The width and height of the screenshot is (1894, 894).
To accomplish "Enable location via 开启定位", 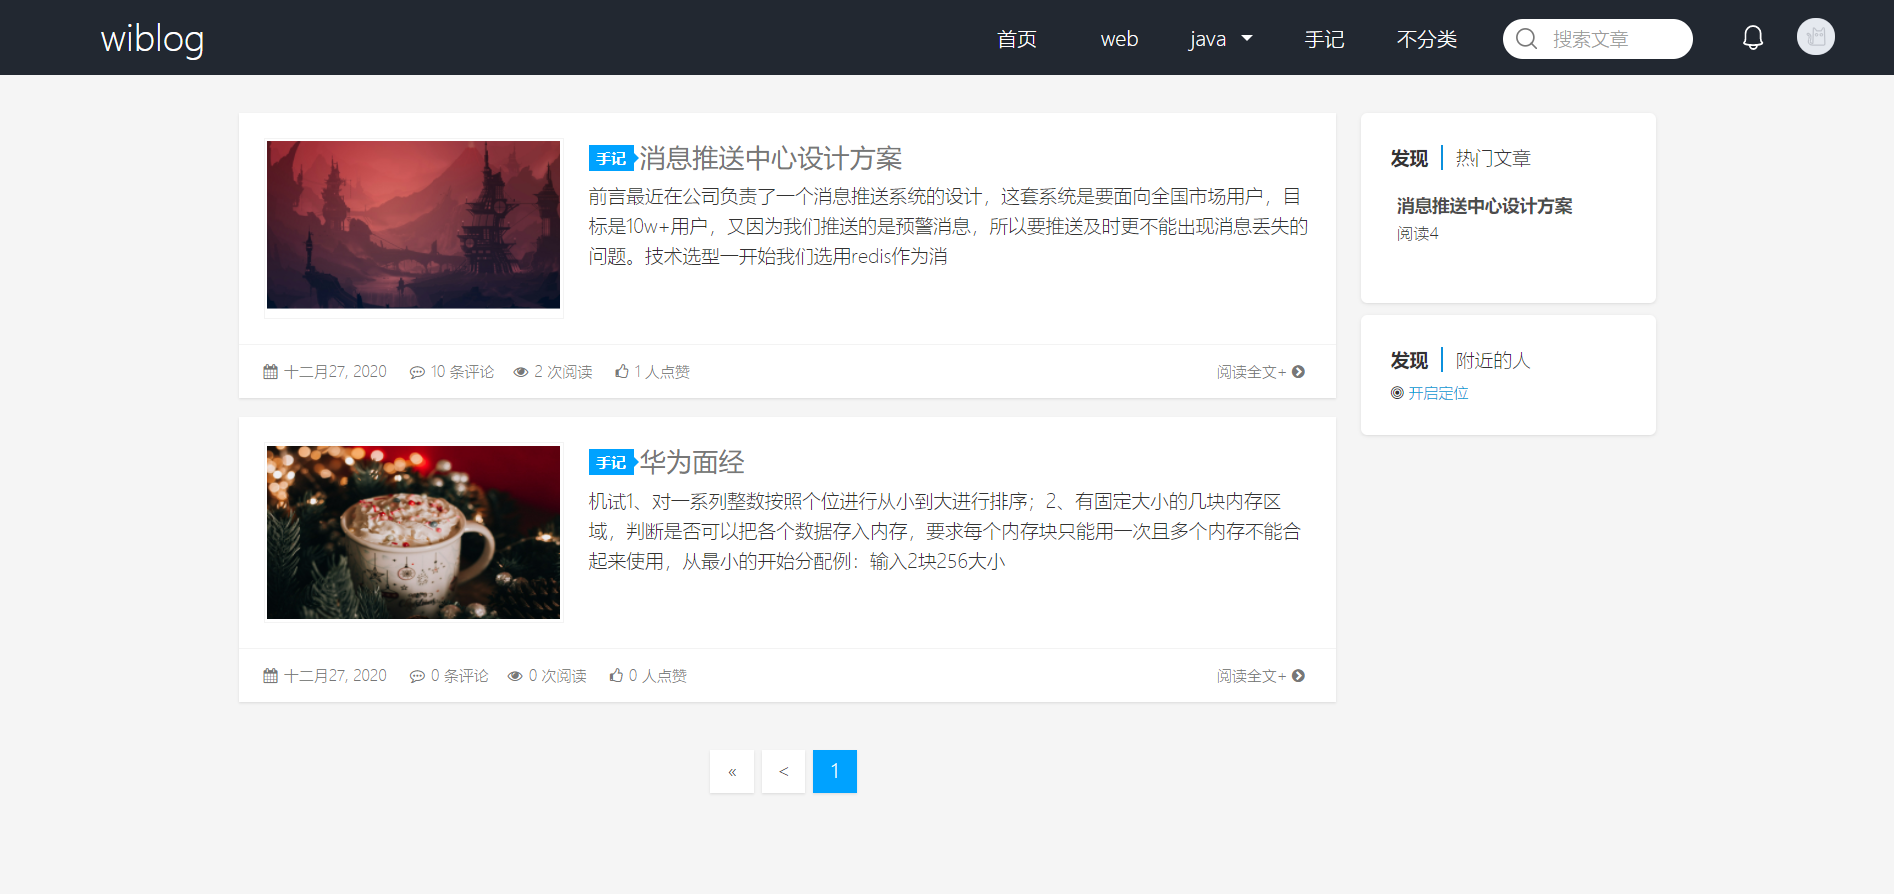I will tap(1437, 393).
